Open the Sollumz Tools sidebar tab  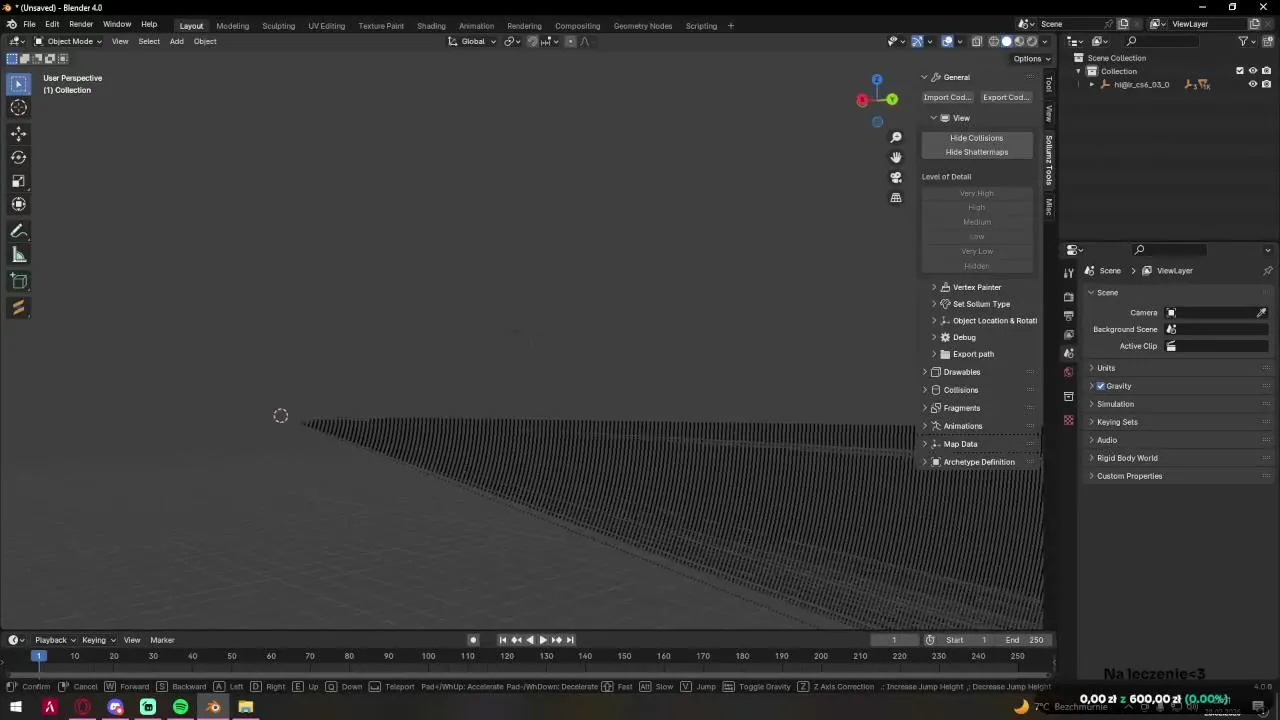1049,160
